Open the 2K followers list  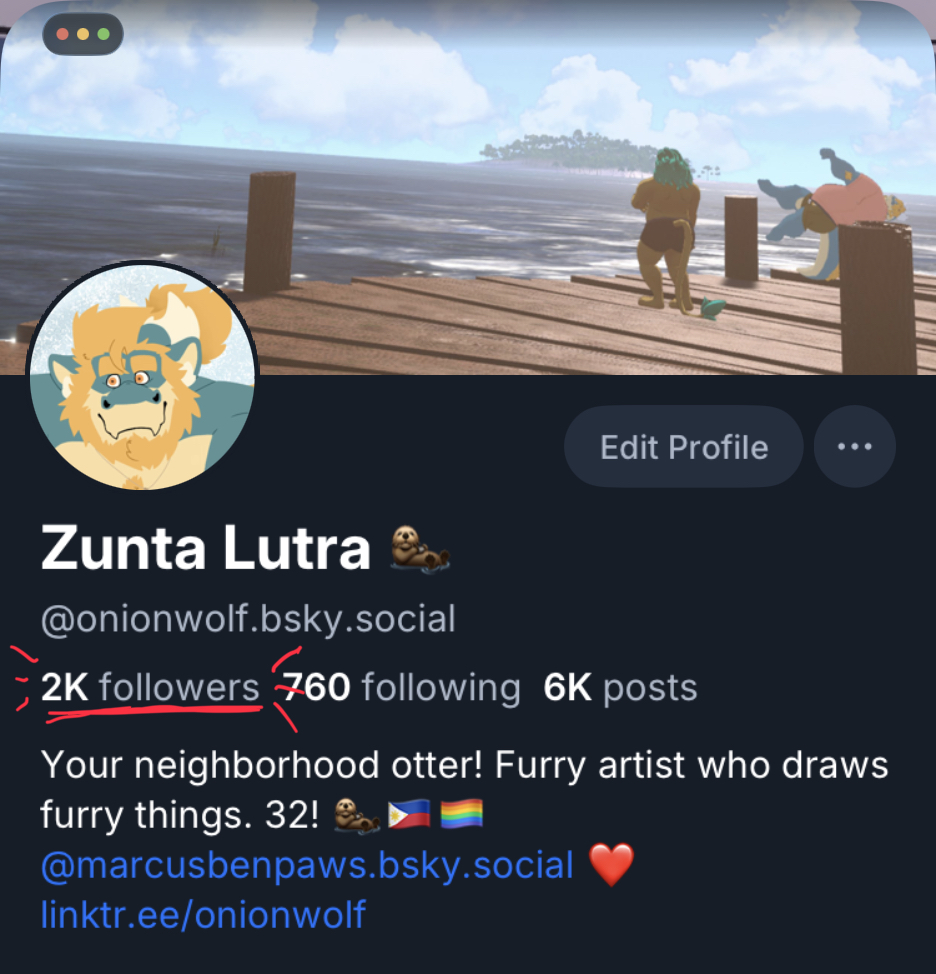pos(150,688)
